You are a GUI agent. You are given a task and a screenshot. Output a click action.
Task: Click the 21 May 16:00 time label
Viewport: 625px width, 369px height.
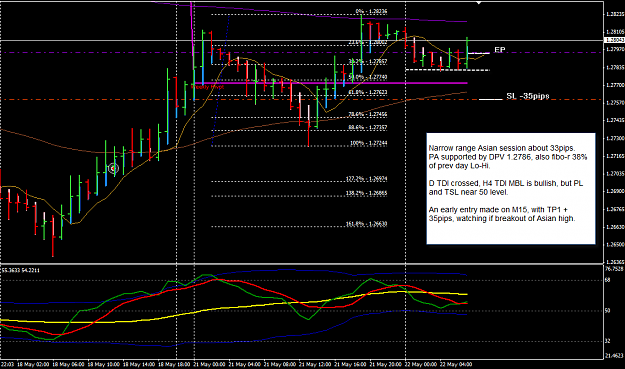coord(350,365)
